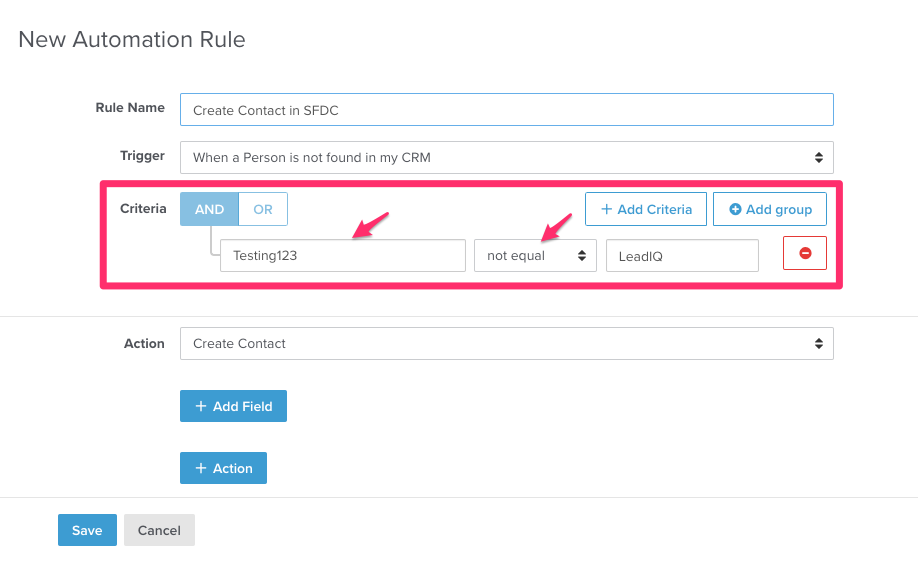
Task: Click the plus icon in Add Criteria
Action: 606,210
